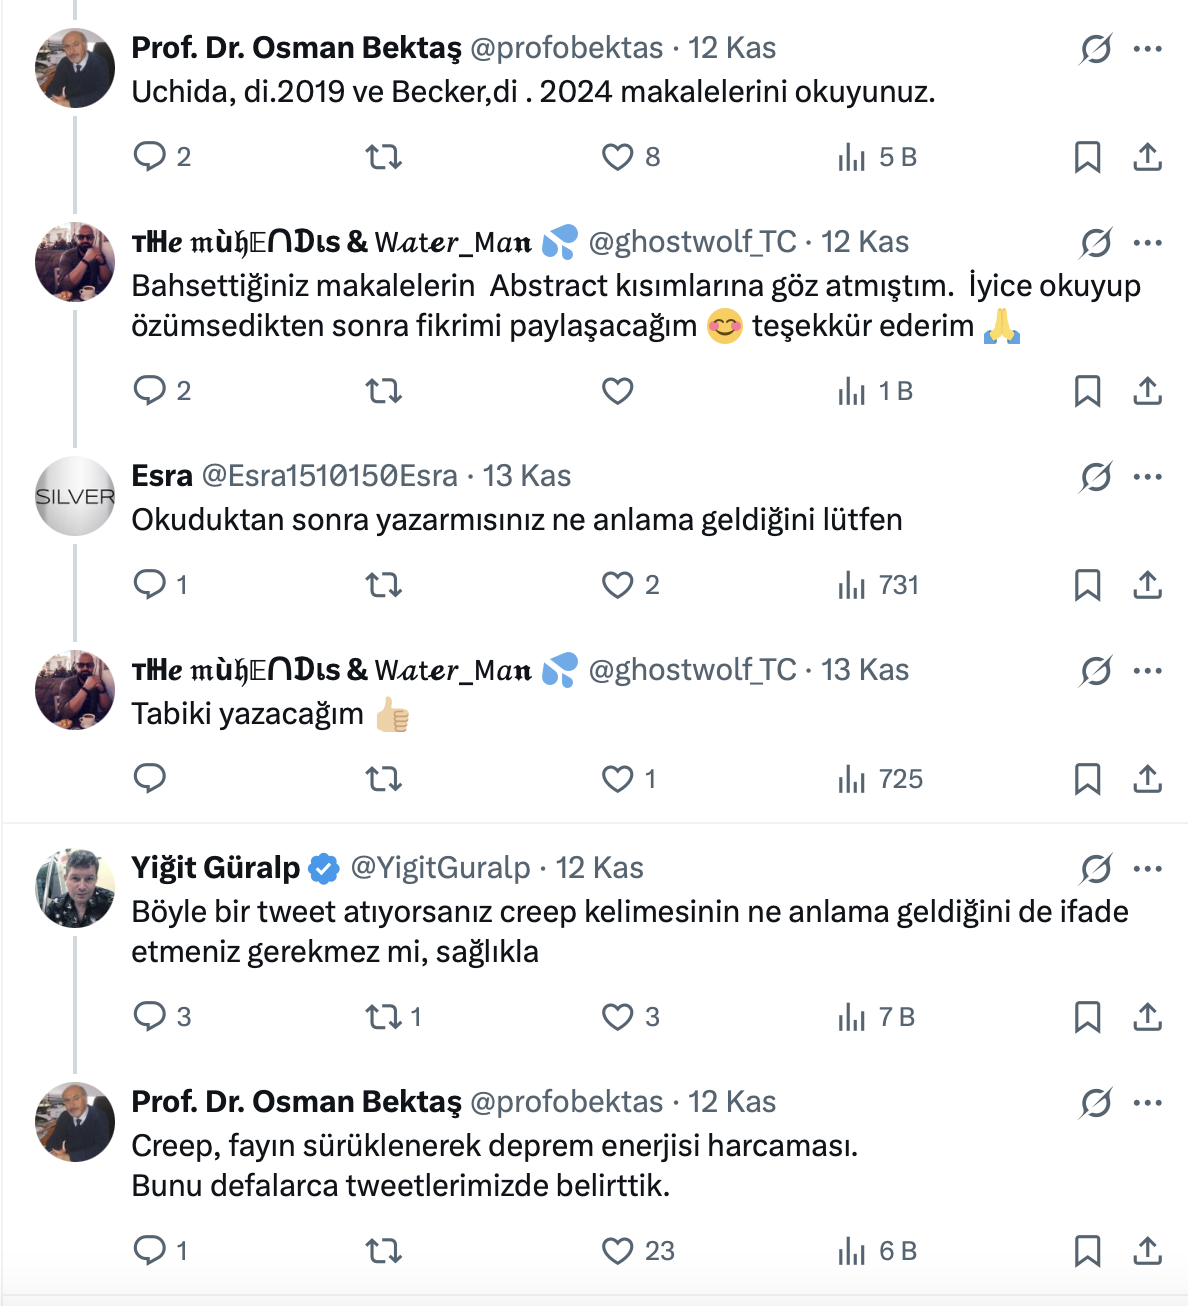Click Esra's SILVER profile avatar
Image resolution: width=1188 pixels, height=1306 pixels.
[x=75, y=496]
